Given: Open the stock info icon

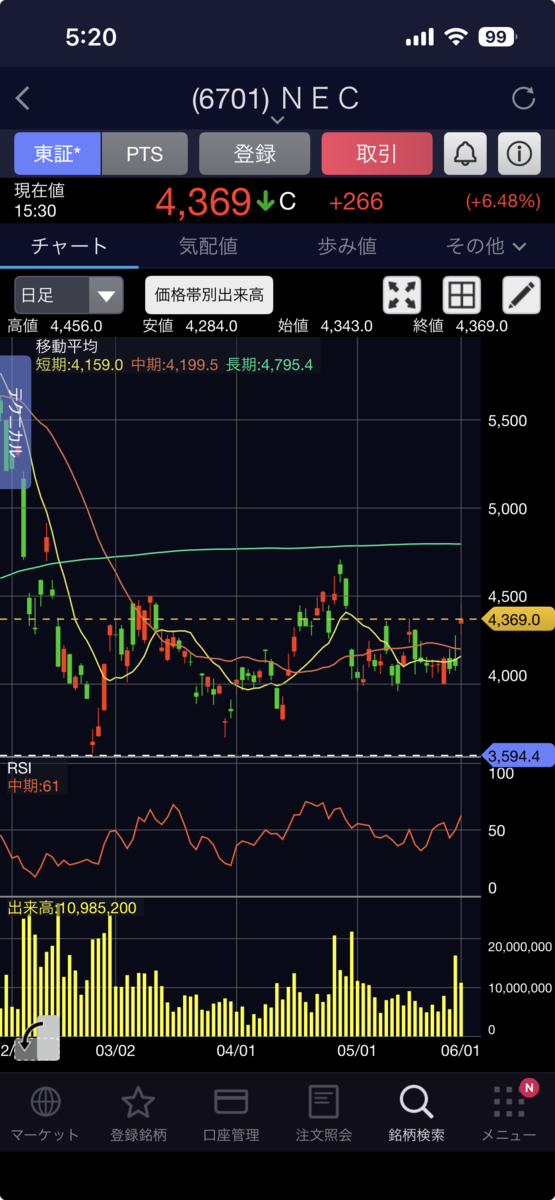Looking at the screenshot, I should tap(518, 154).
